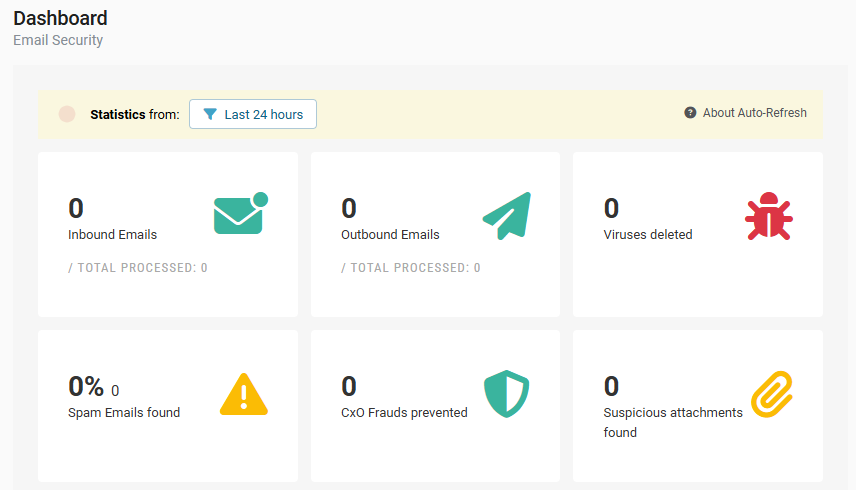Viewport: 856px width, 490px height.
Task: Click the Suspicious attachments paperclip icon
Action: pyautogui.click(x=771, y=393)
